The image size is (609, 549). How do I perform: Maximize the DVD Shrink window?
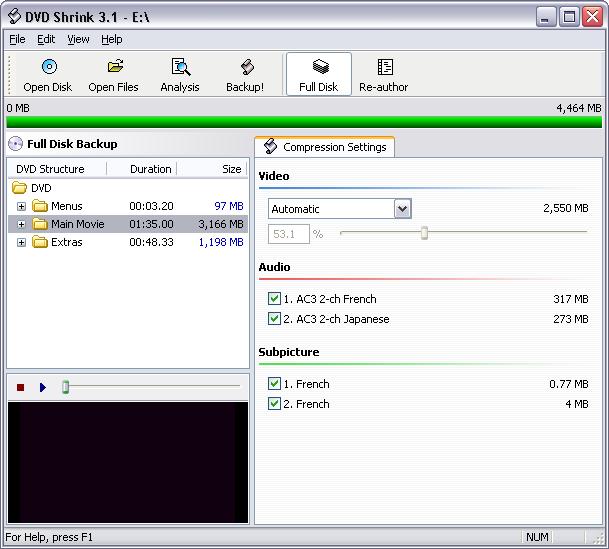click(x=569, y=17)
